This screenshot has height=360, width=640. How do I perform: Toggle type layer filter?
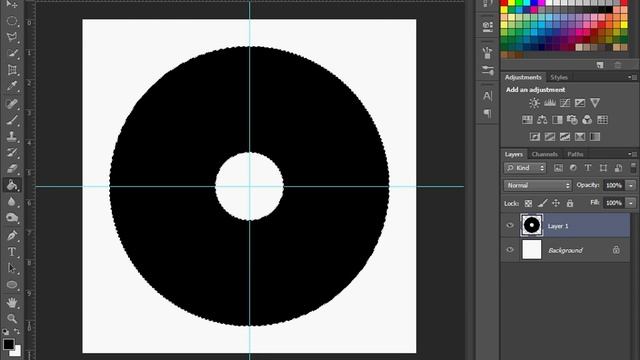(588, 168)
